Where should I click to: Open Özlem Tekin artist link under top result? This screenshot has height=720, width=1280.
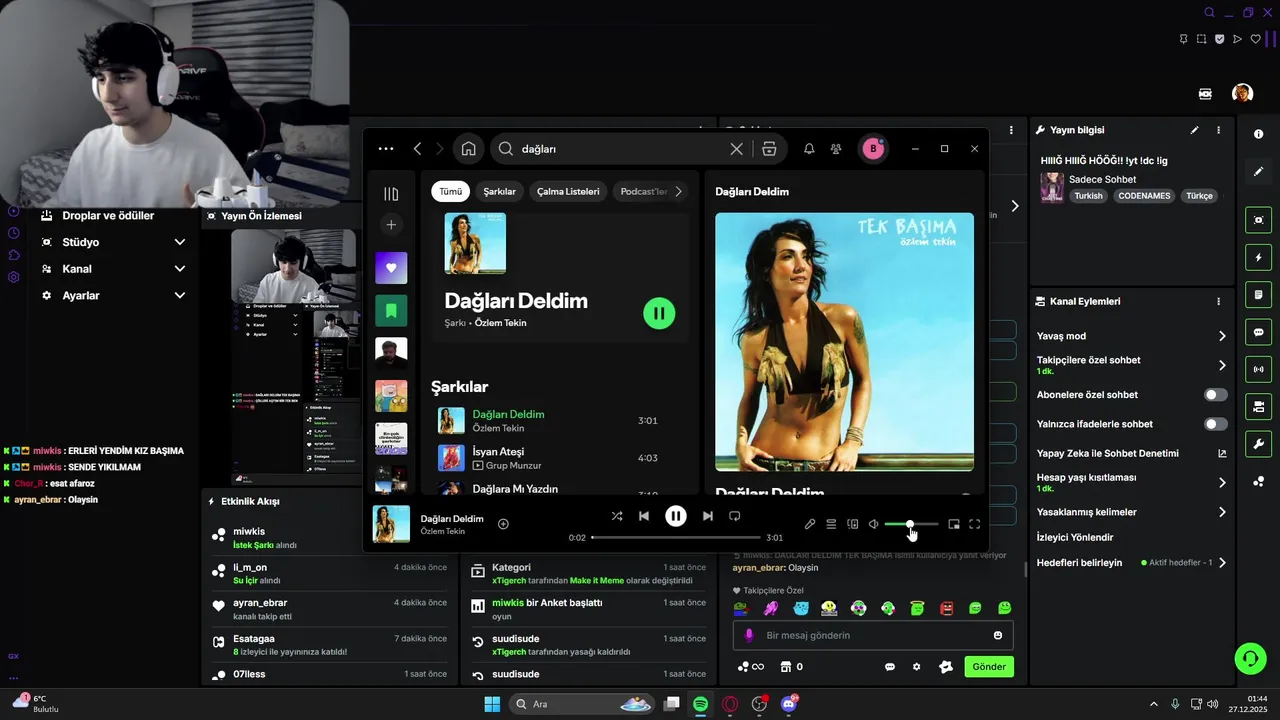coord(500,323)
